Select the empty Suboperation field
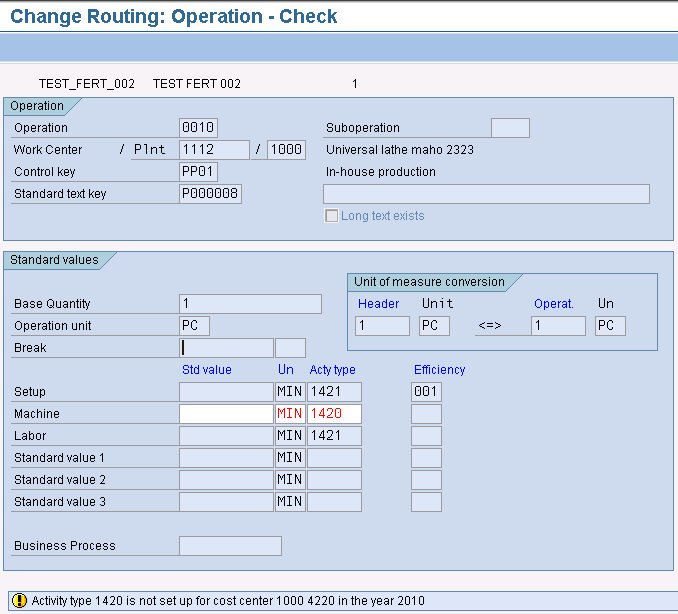 pos(510,128)
